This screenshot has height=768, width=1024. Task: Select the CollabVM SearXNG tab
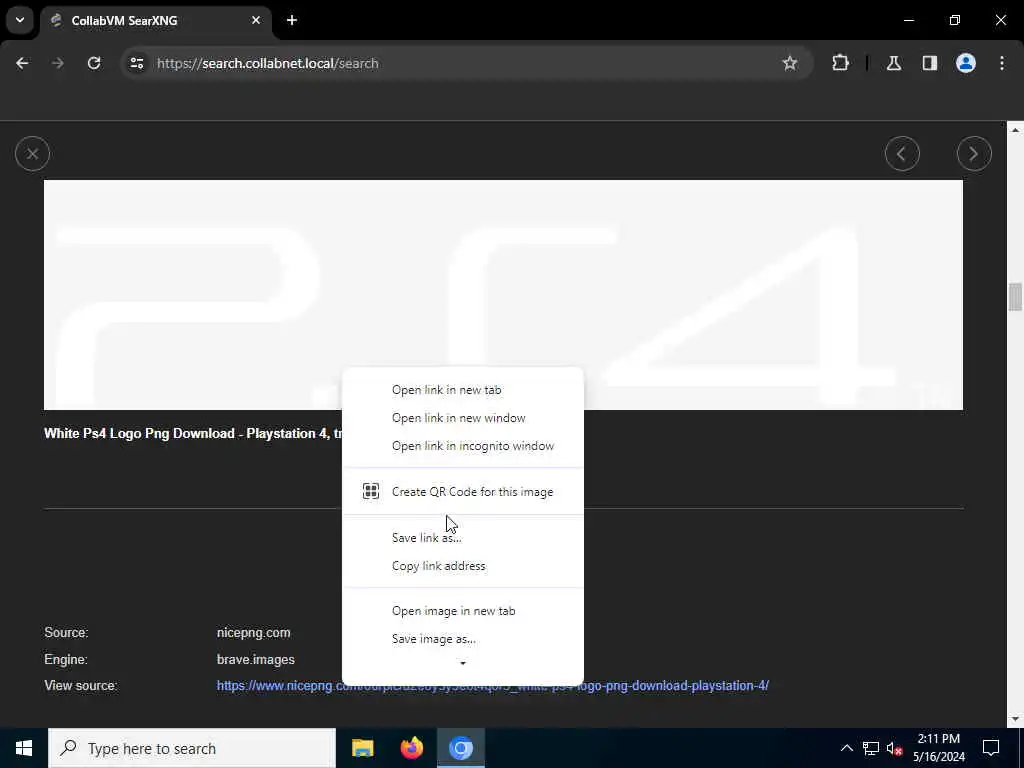point(156,20)
